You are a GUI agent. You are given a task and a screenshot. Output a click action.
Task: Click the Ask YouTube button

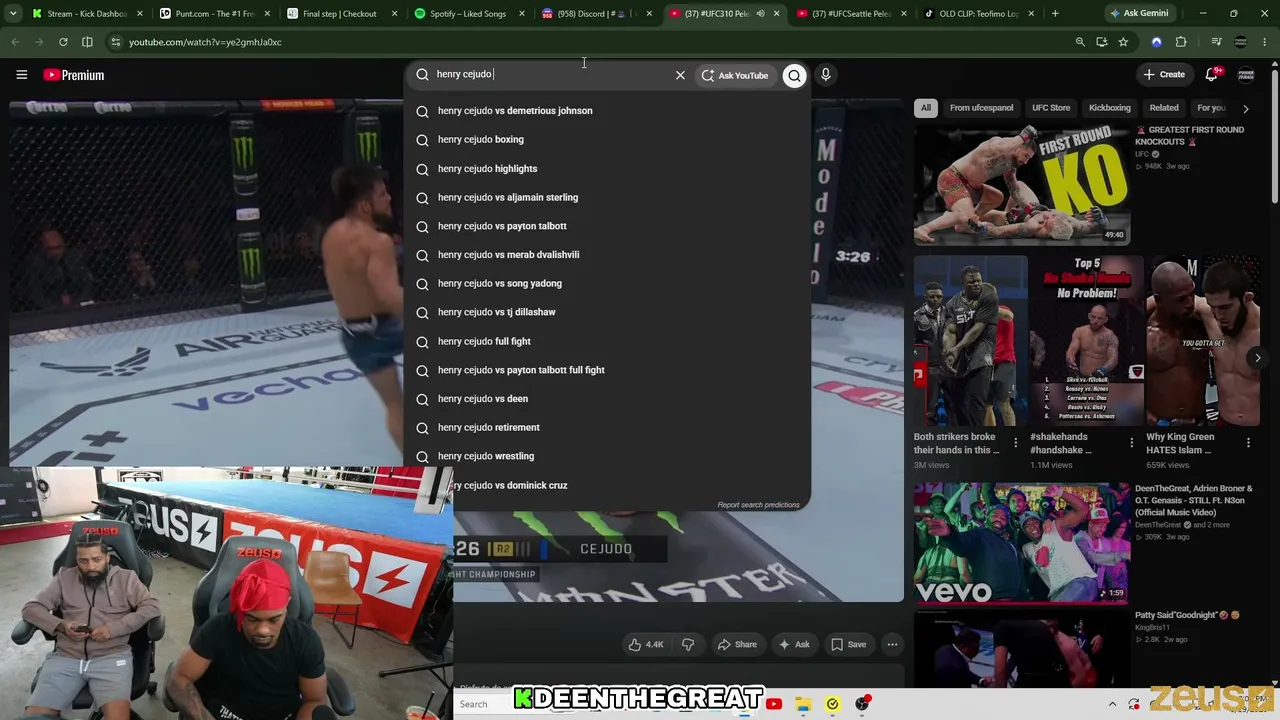pos(735,75)
